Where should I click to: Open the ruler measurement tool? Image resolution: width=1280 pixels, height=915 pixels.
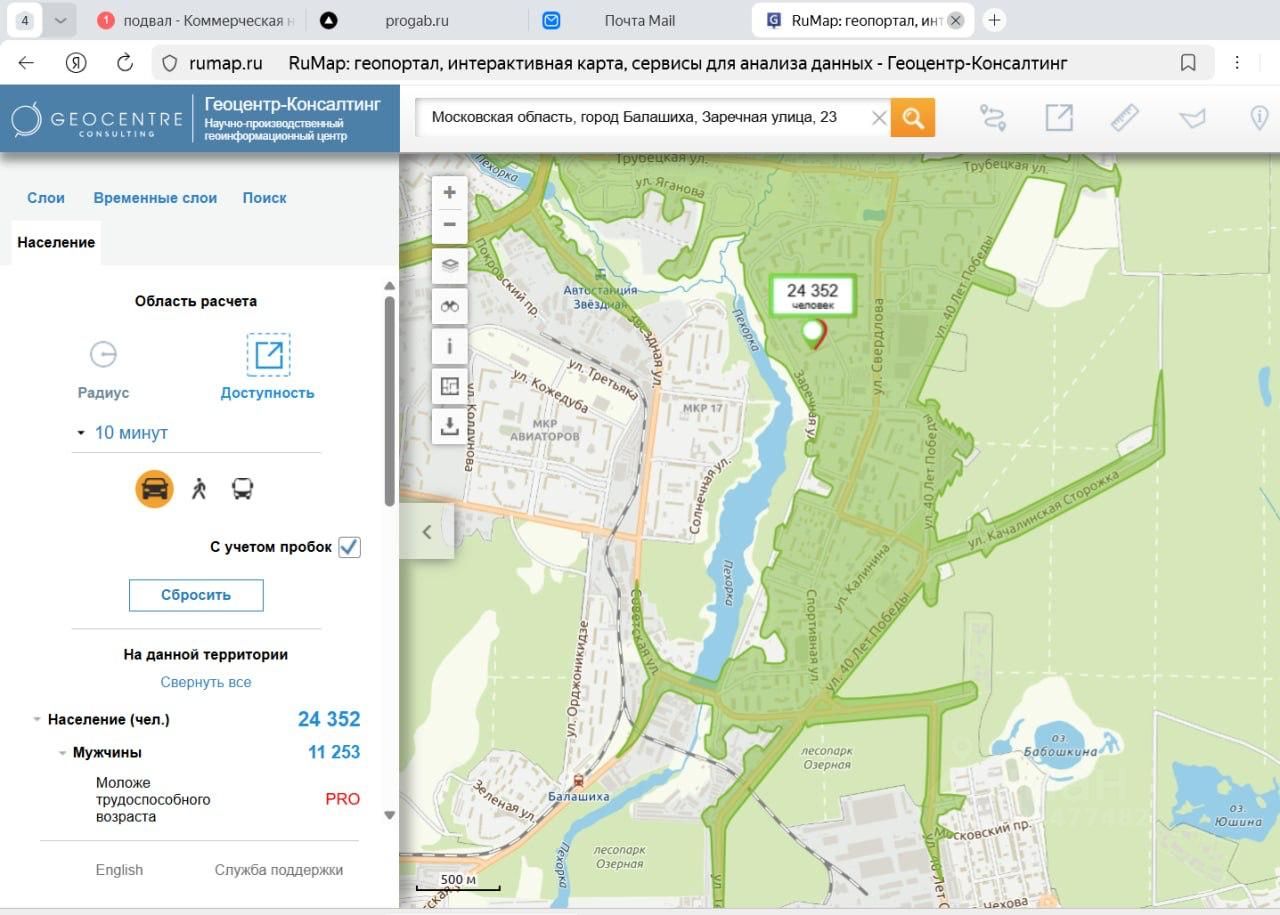pos(1125,118)
